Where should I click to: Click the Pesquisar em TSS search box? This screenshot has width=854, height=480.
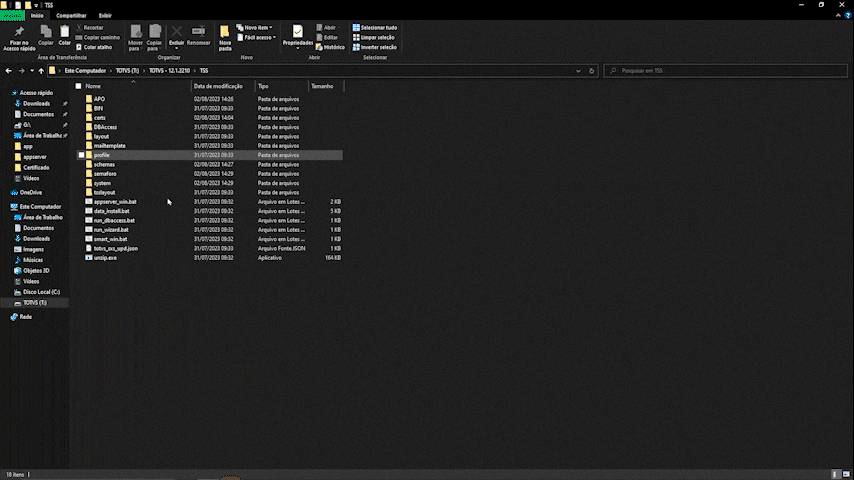tap(725, 71)
